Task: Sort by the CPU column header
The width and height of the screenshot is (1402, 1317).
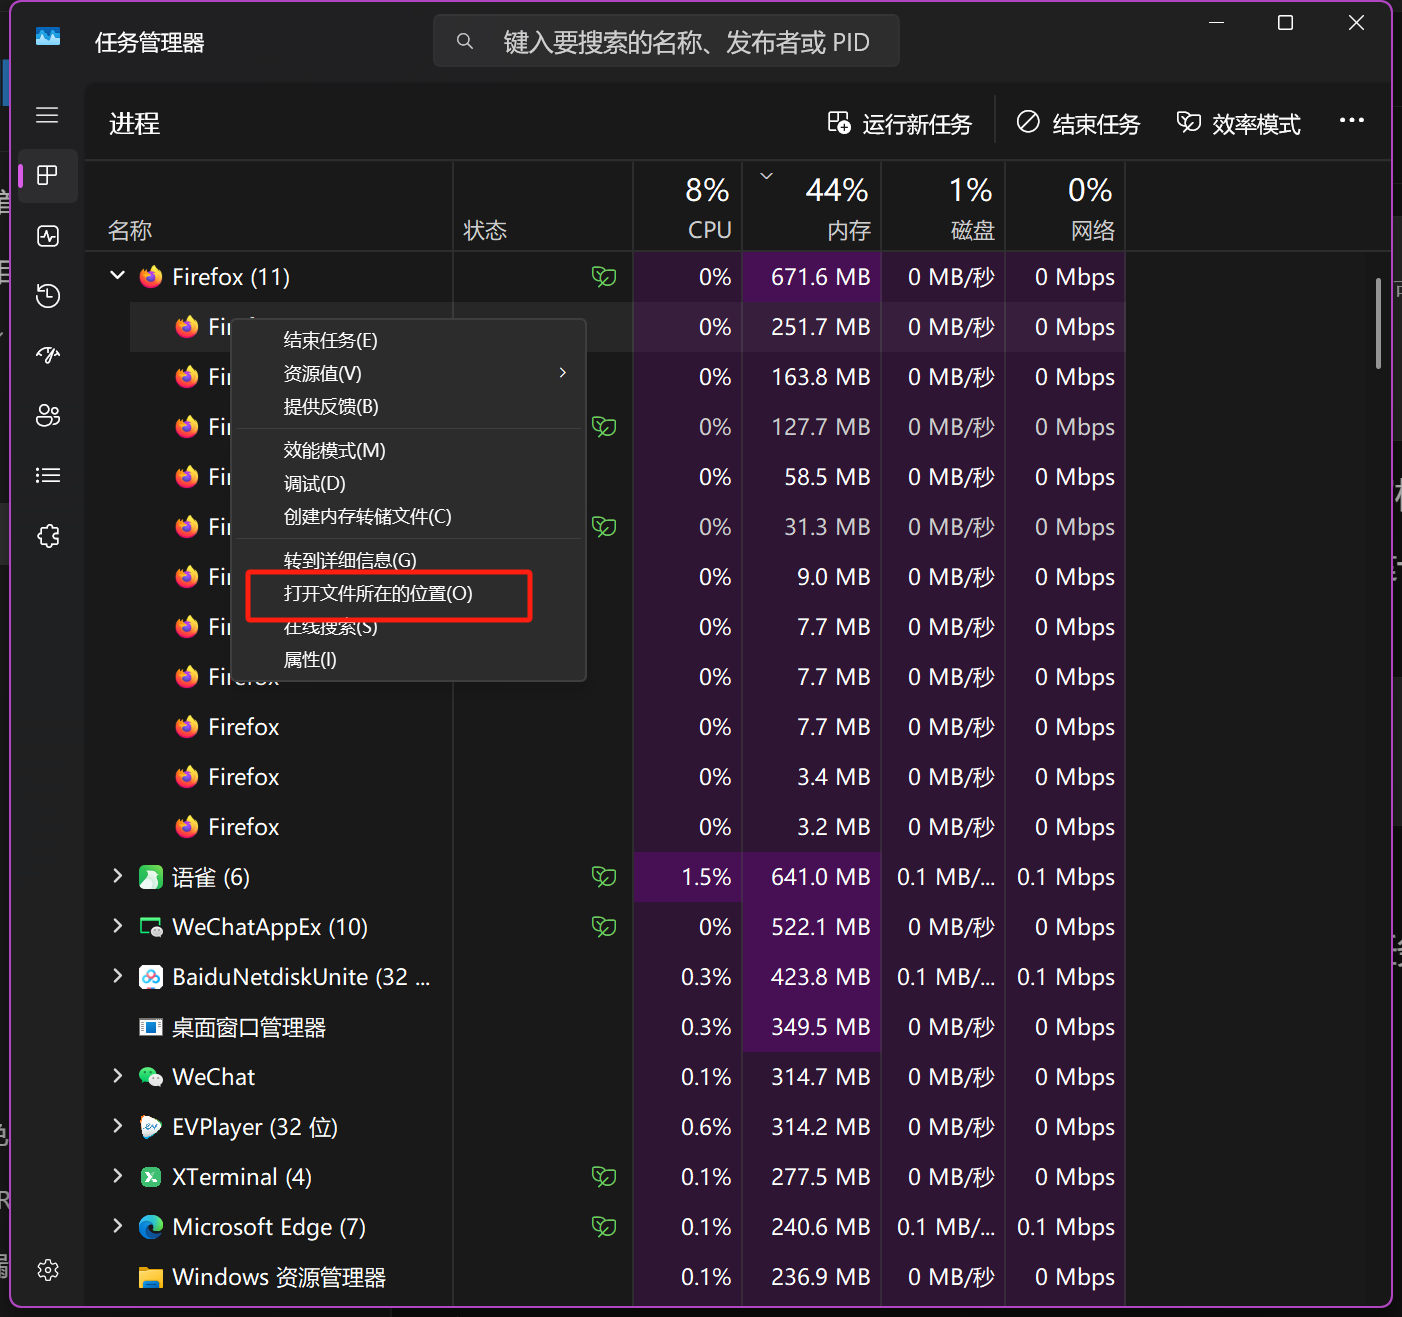Action: pos(688,207)
